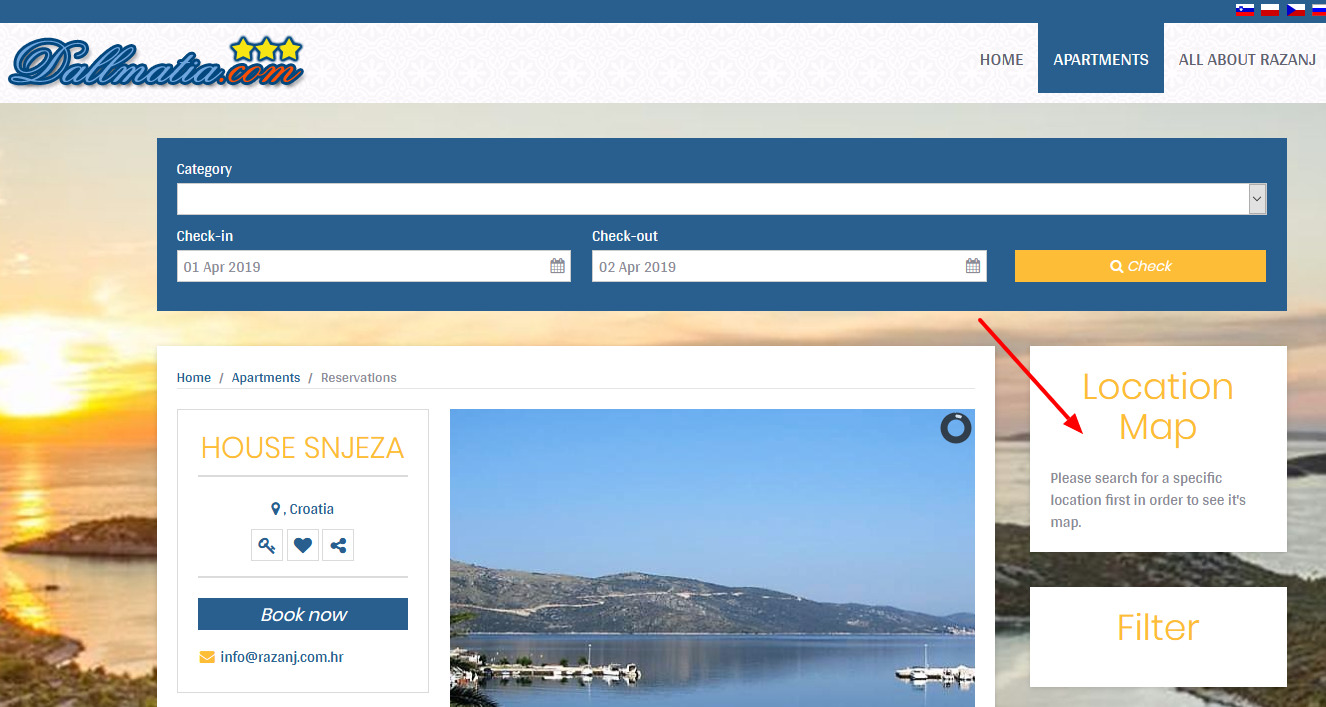Open ALL ABOUT RAZANJ menu

pyautogui.click(x=1246, y=60)
